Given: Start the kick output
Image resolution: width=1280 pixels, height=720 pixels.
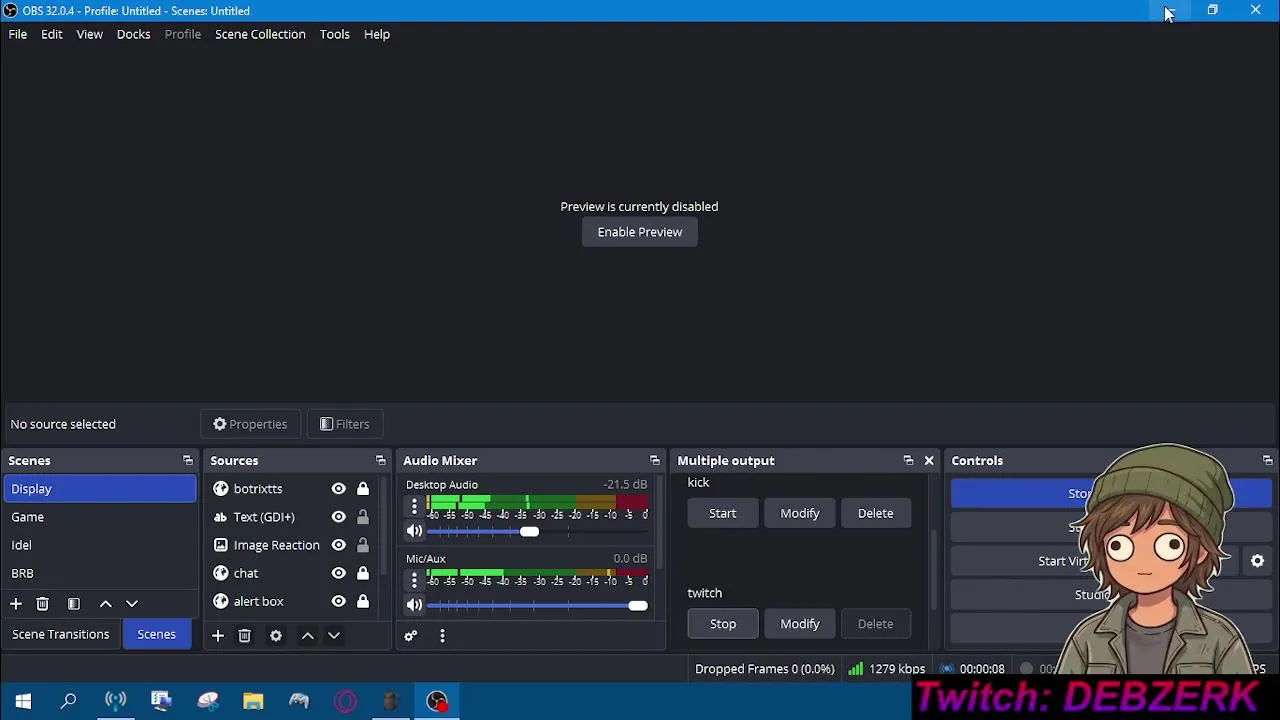Looking at the screenshot, I should tap(723, 513).
